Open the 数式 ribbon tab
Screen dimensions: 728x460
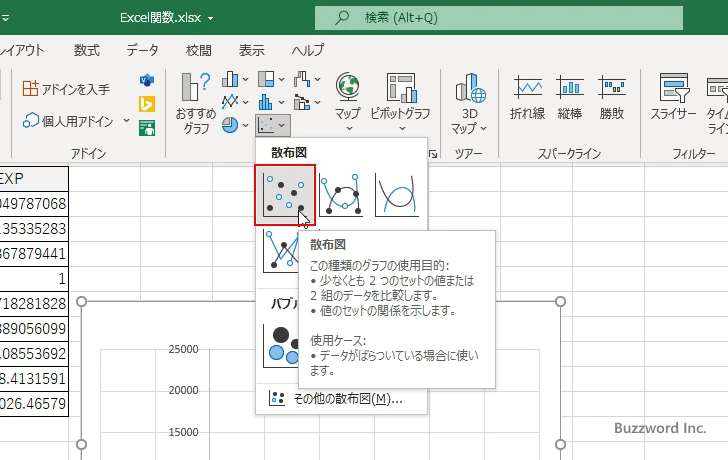tap(87, 50)
